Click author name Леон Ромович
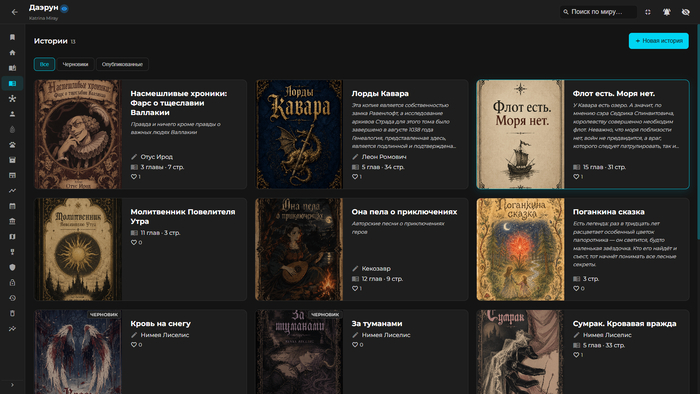Image resolution: width=700 pixels, height=394 pixels. point(384,157)
